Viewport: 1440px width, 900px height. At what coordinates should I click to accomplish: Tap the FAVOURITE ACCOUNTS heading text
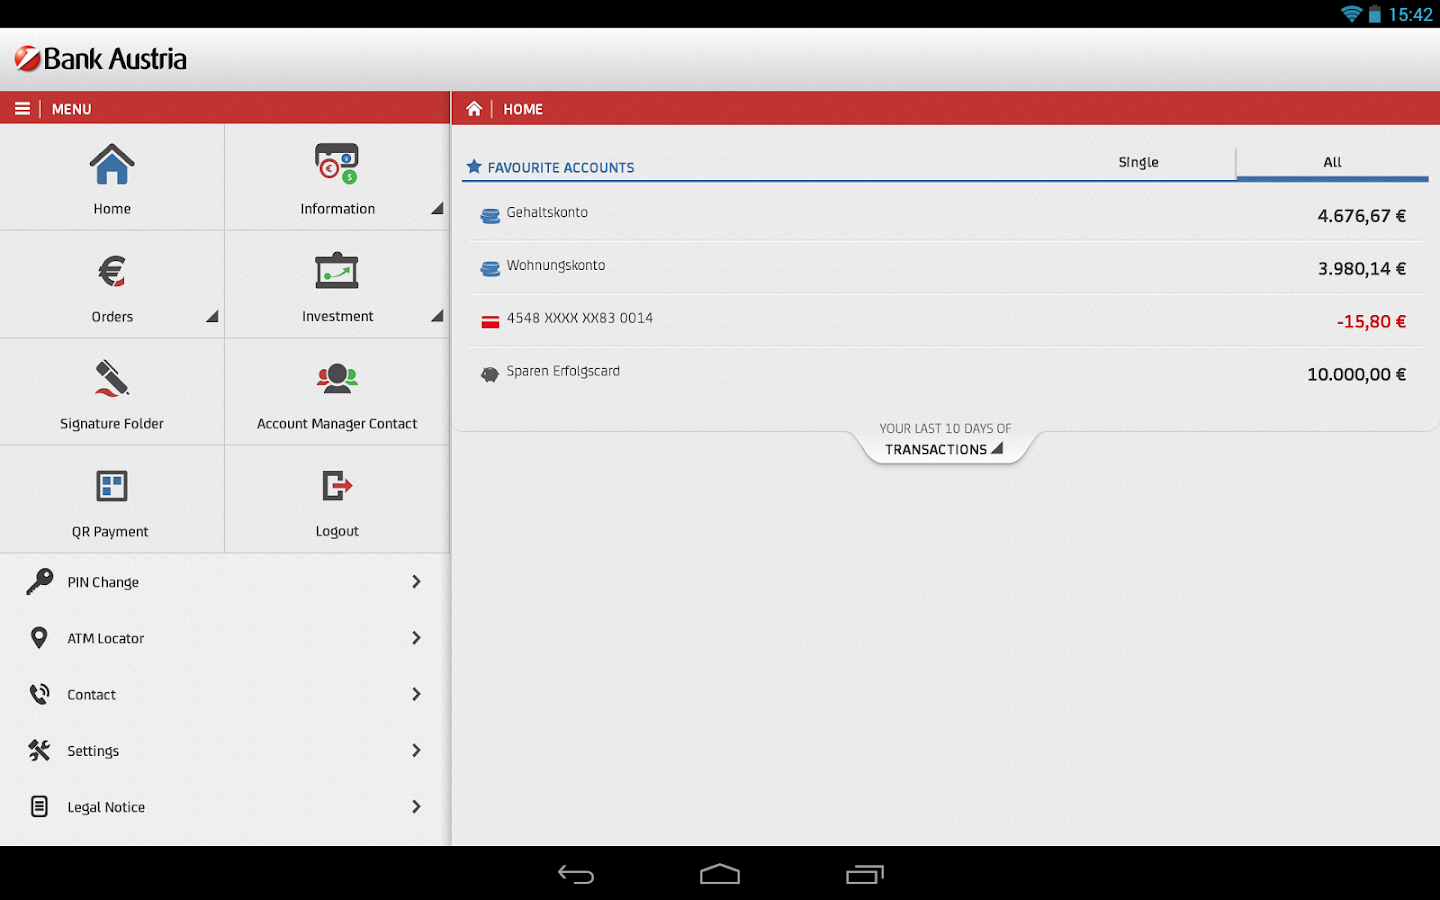[561, 168]
